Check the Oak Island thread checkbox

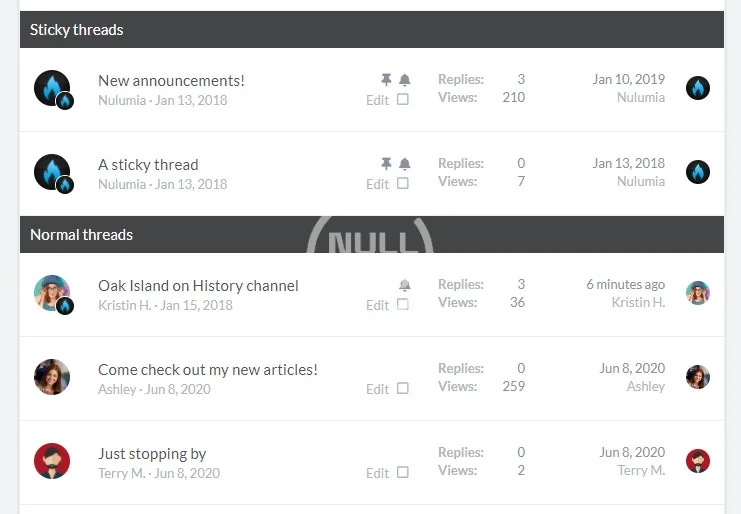[403, 305]
